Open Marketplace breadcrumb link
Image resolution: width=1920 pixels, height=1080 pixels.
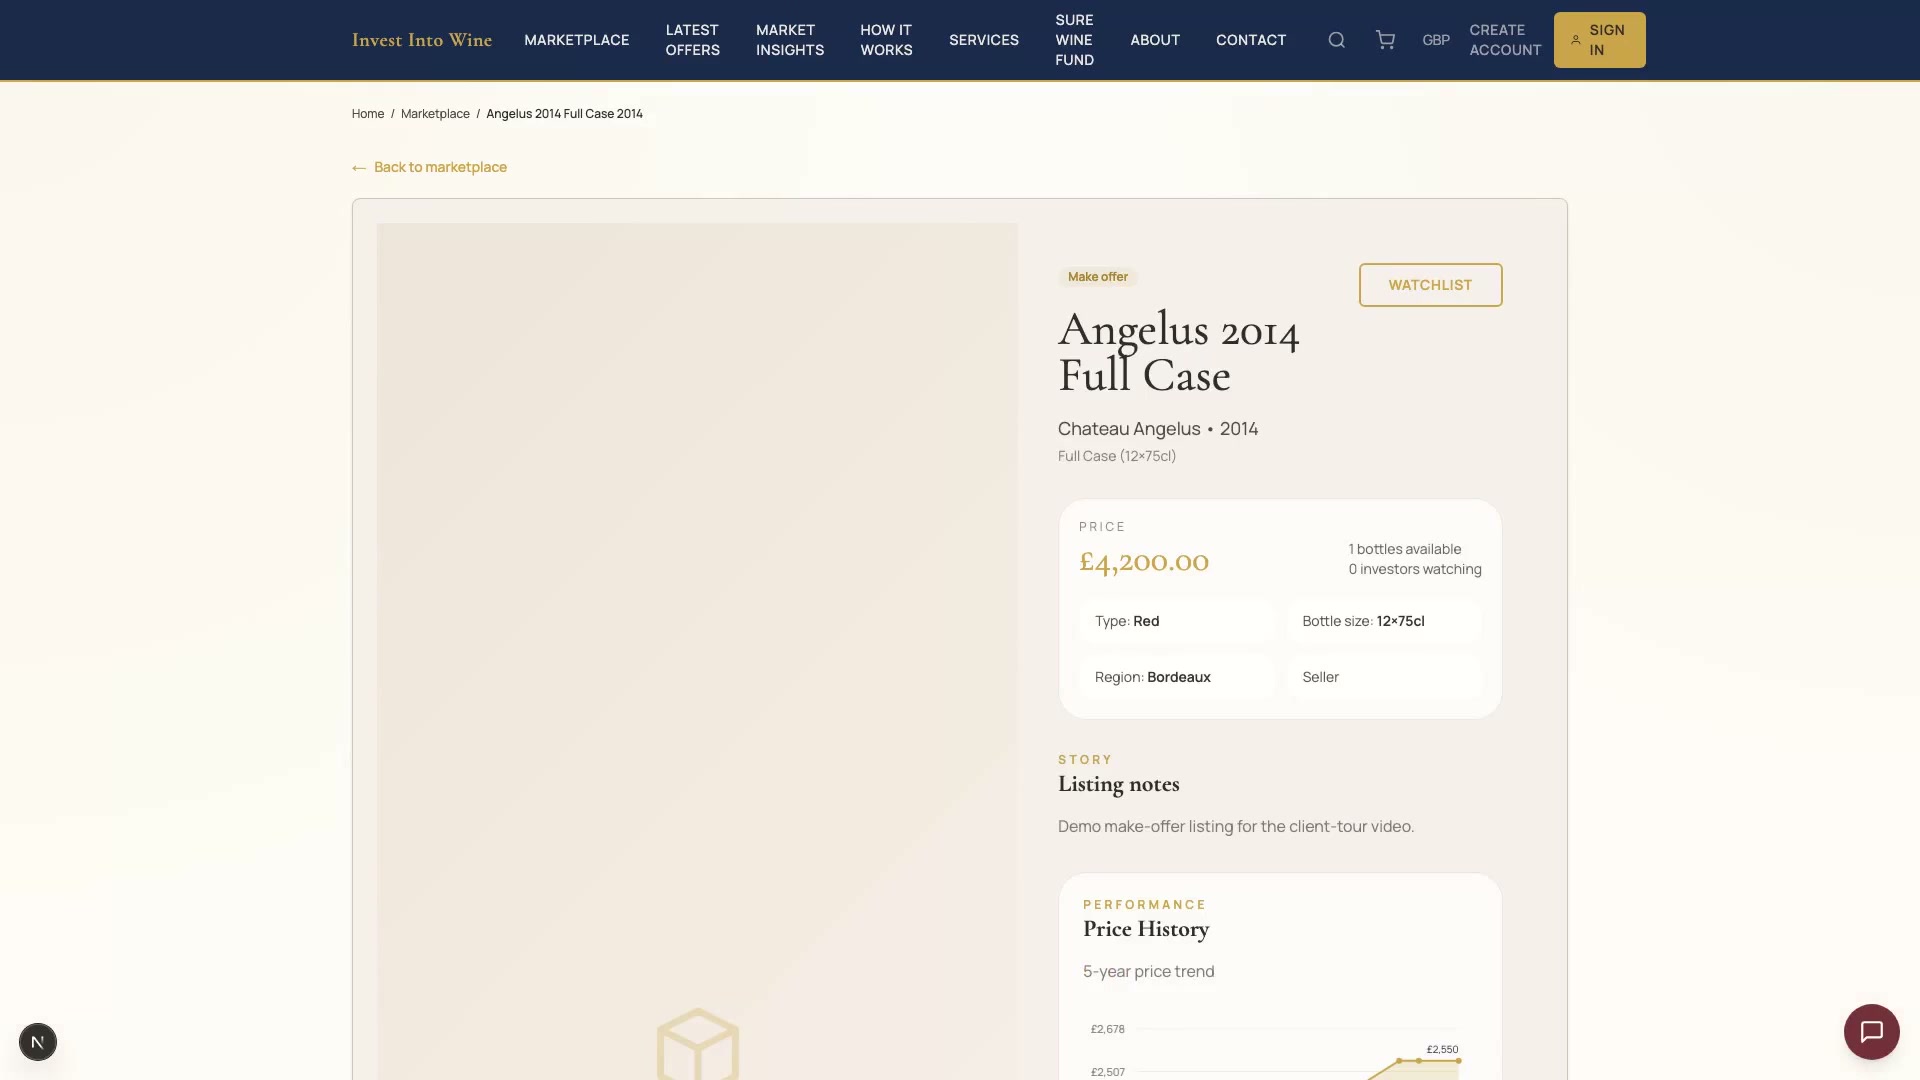coord(435,114)
